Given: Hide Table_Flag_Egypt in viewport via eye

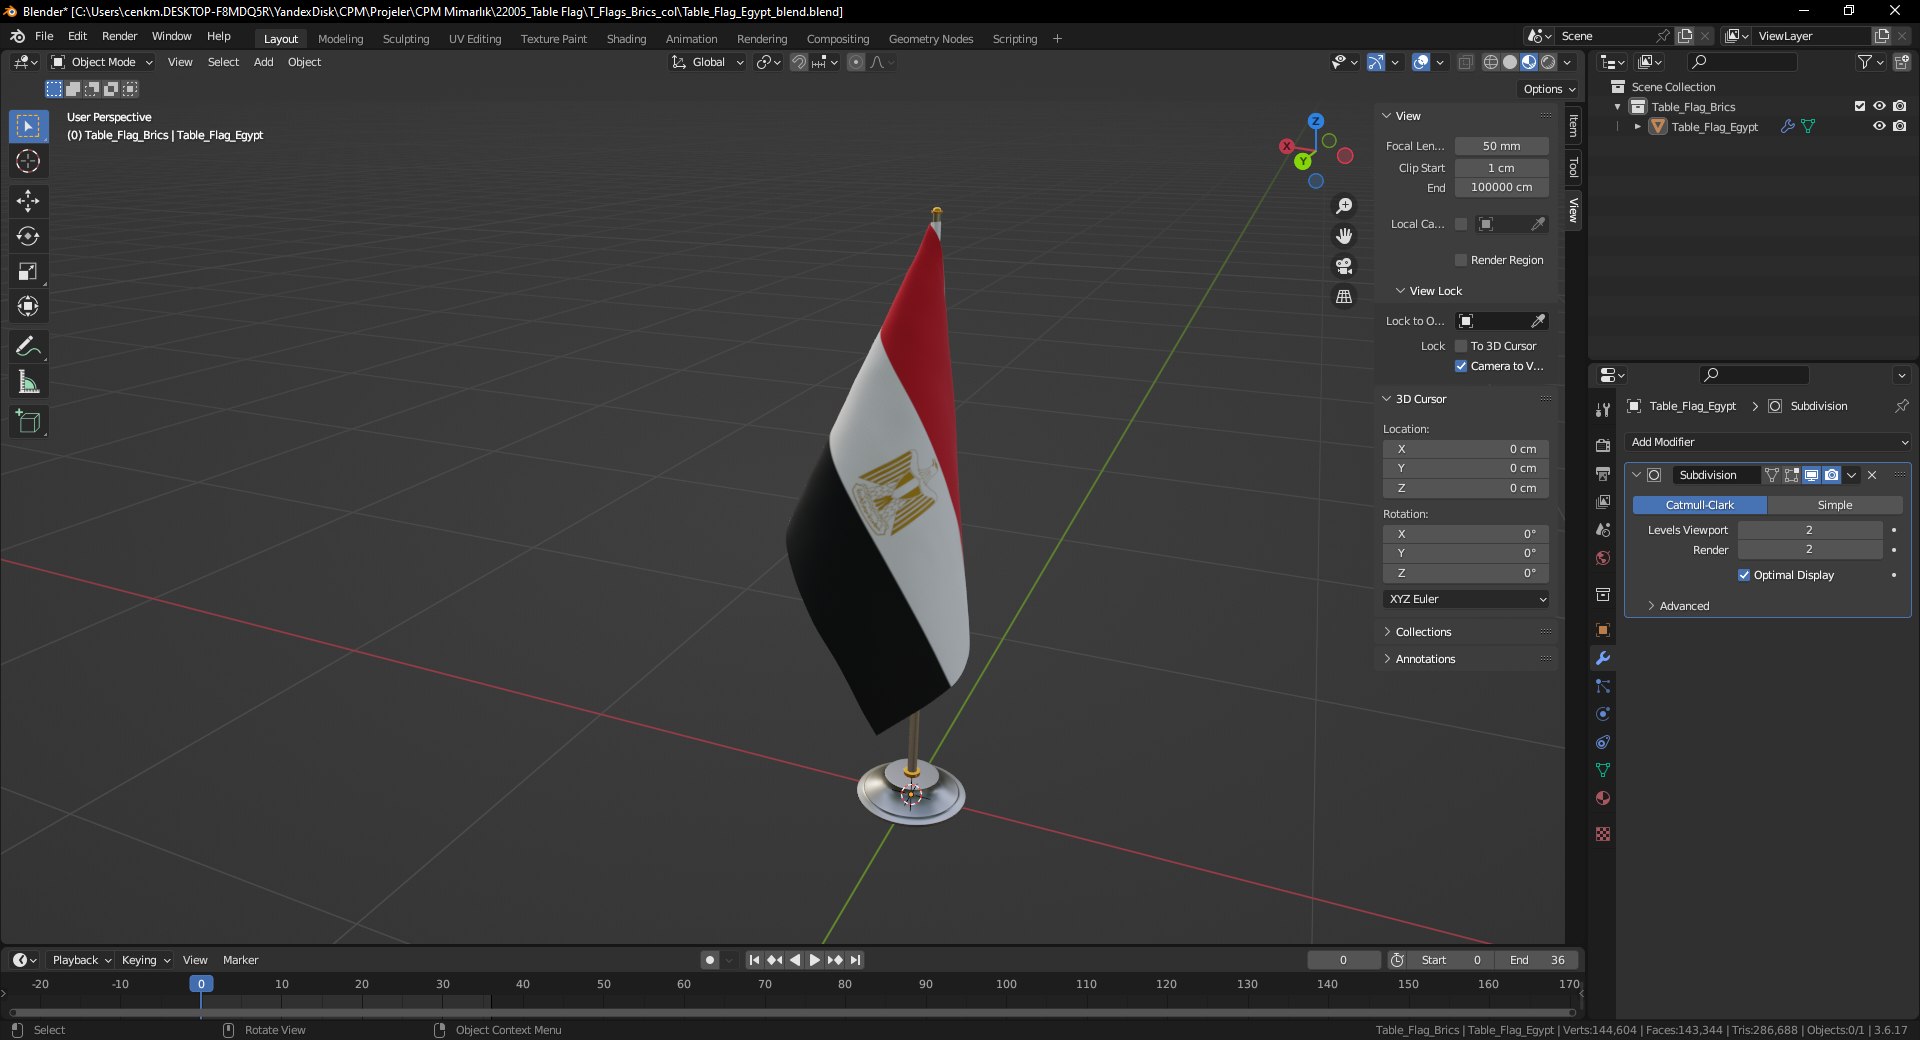Looking at the screenshot, I should click(1879, 126).
